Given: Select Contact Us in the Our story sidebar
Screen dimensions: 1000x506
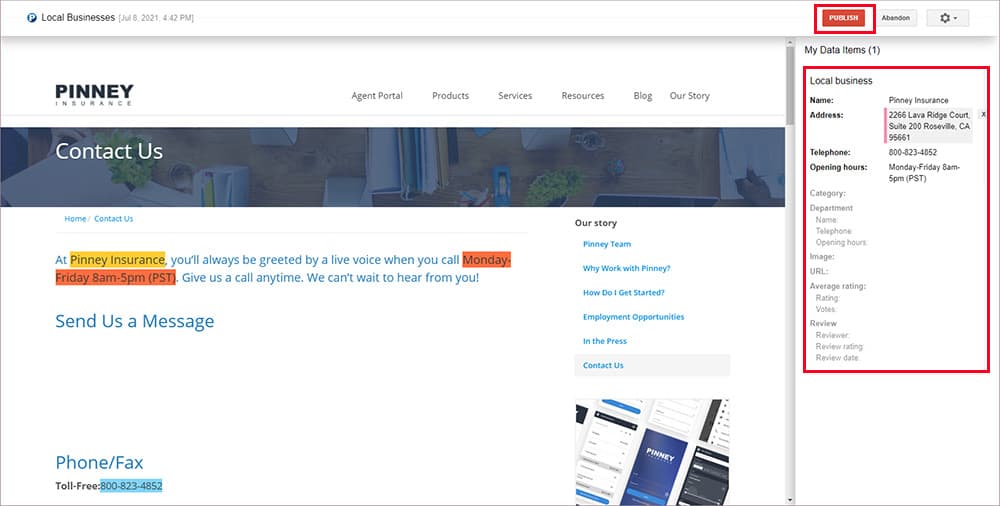Looking at the screenshot, I should coord(652,365).
